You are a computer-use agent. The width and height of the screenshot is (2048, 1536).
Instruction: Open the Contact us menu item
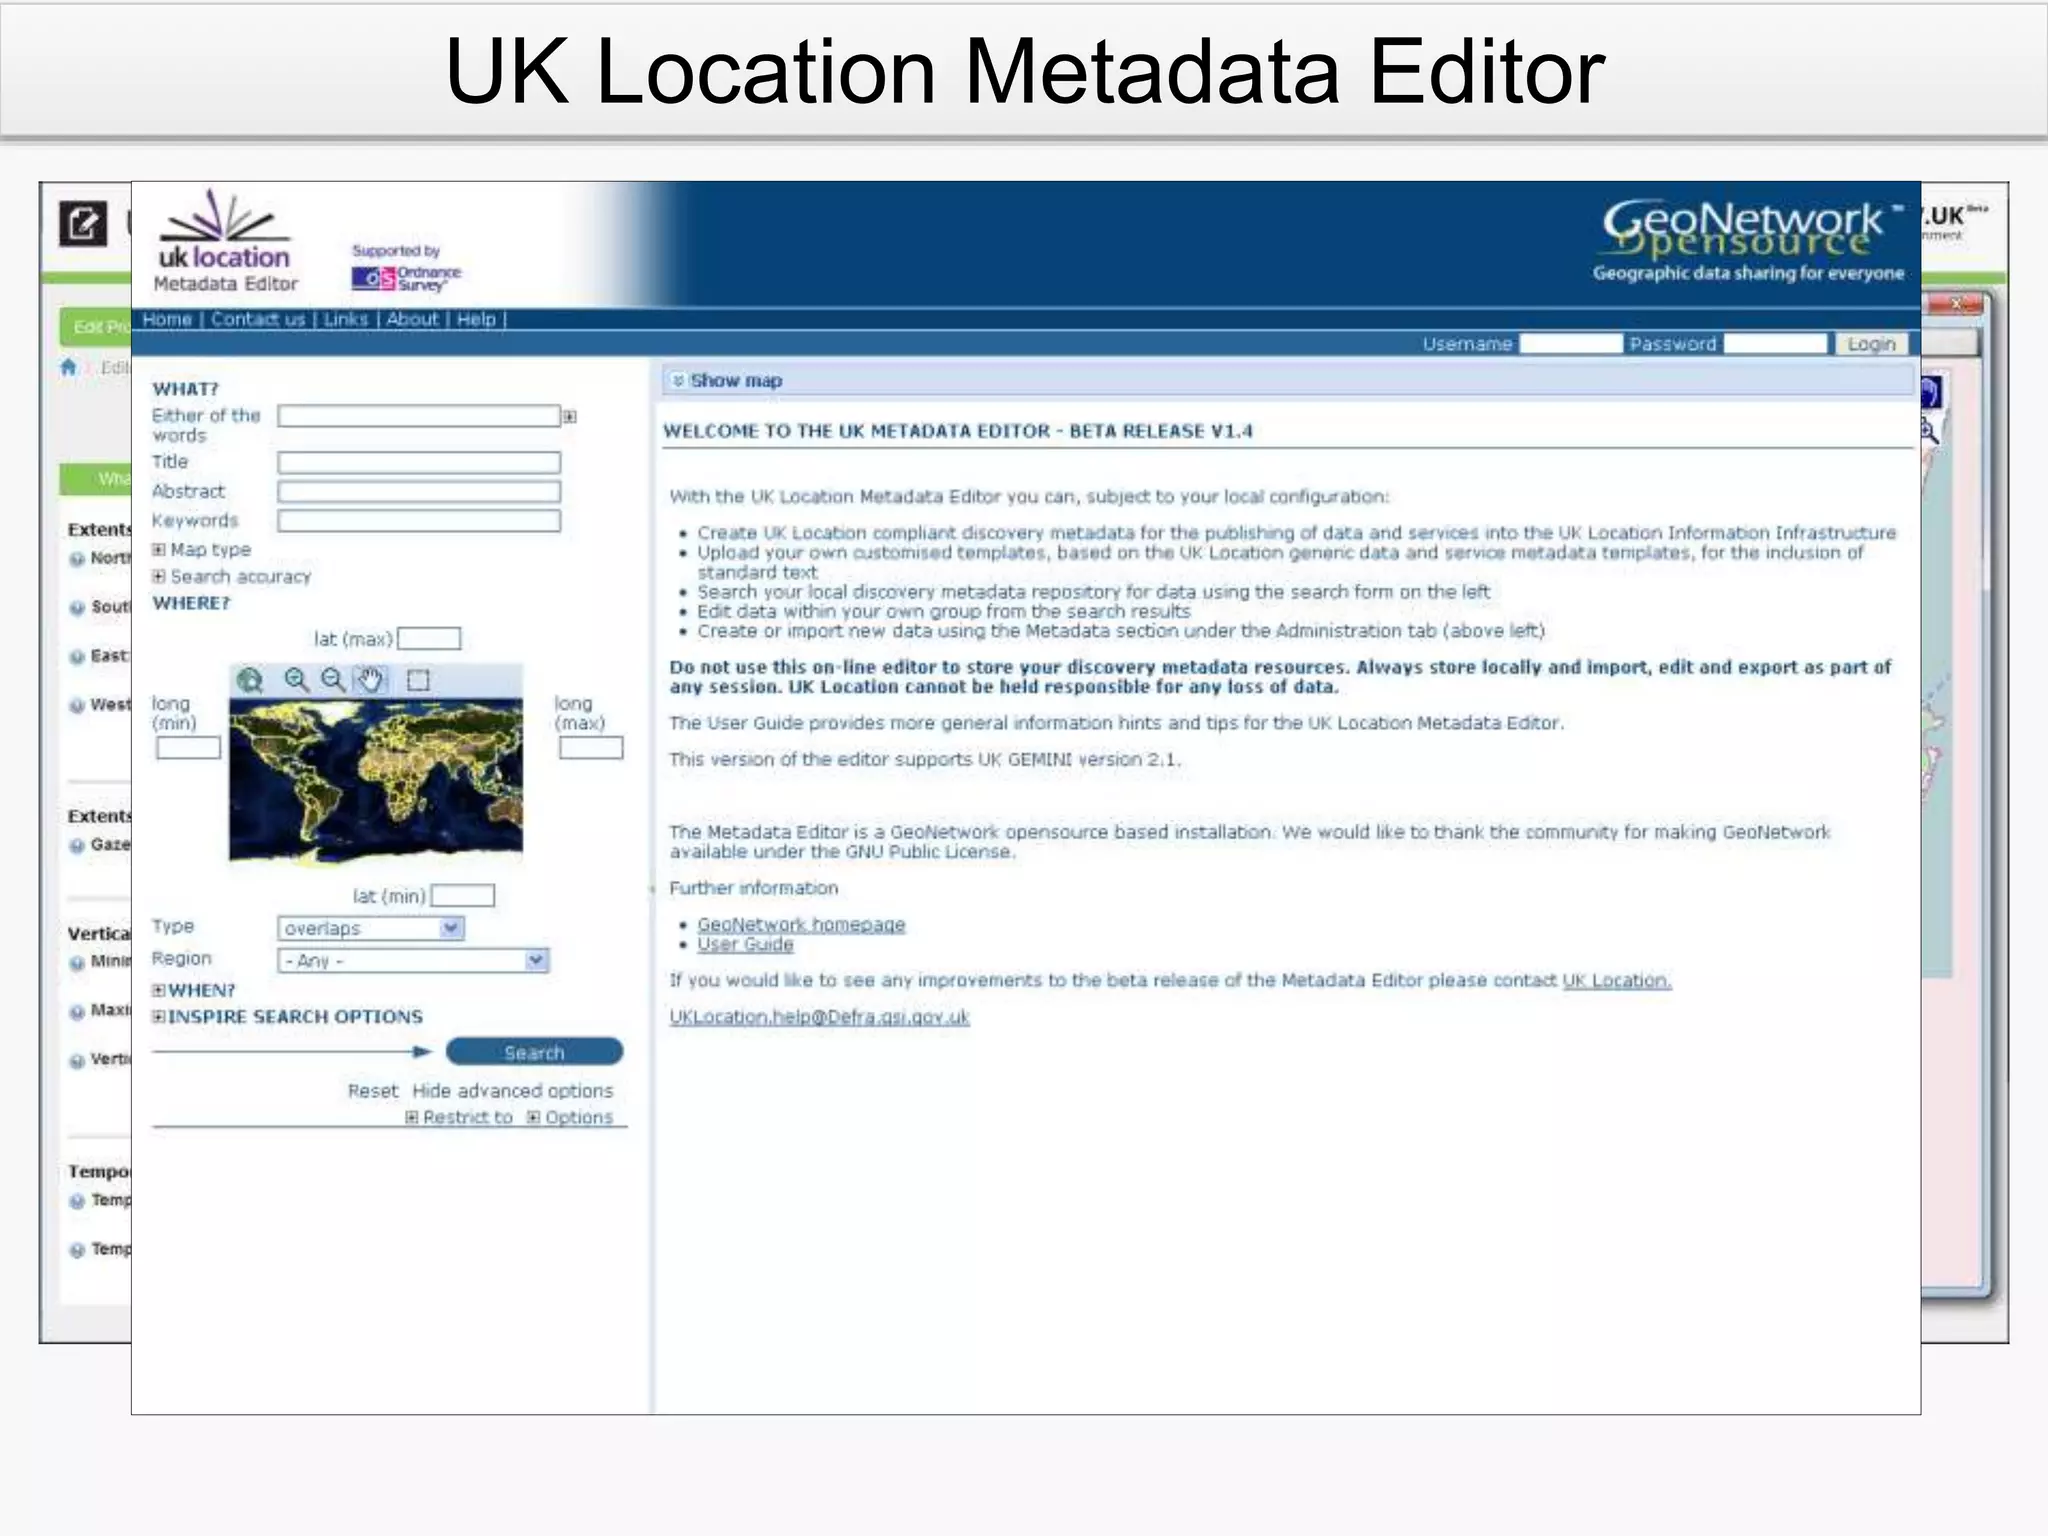[258, 319]
